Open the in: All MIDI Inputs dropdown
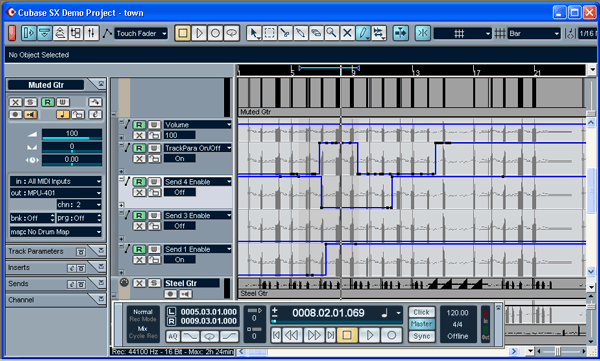Screen dimensions: 600x361 [x=55, y=181]
